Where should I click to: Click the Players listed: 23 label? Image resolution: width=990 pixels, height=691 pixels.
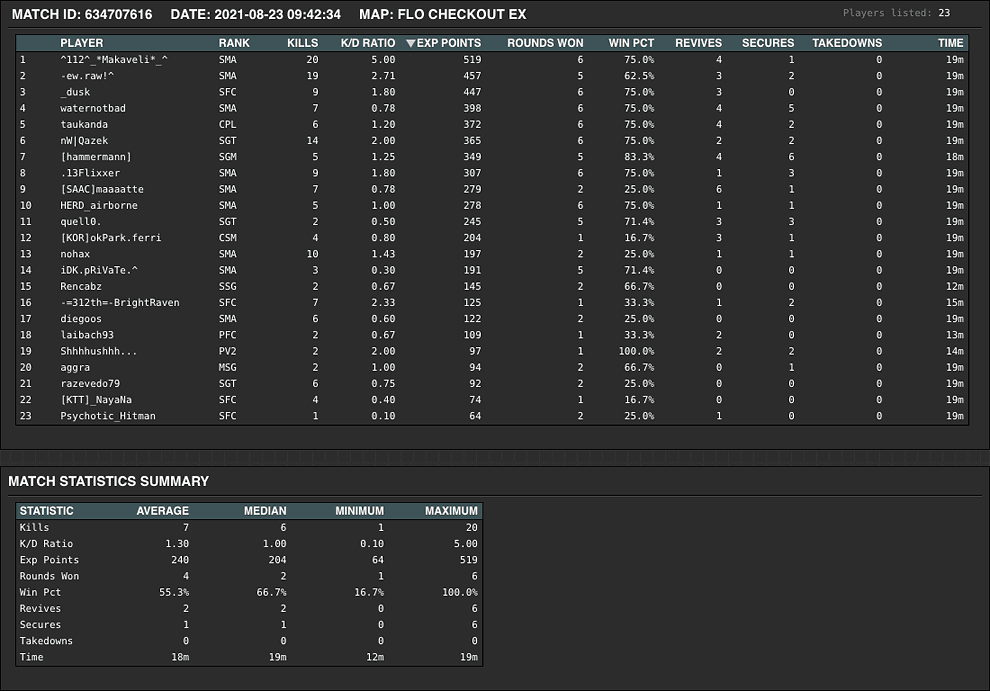click(x=896, y=13)
